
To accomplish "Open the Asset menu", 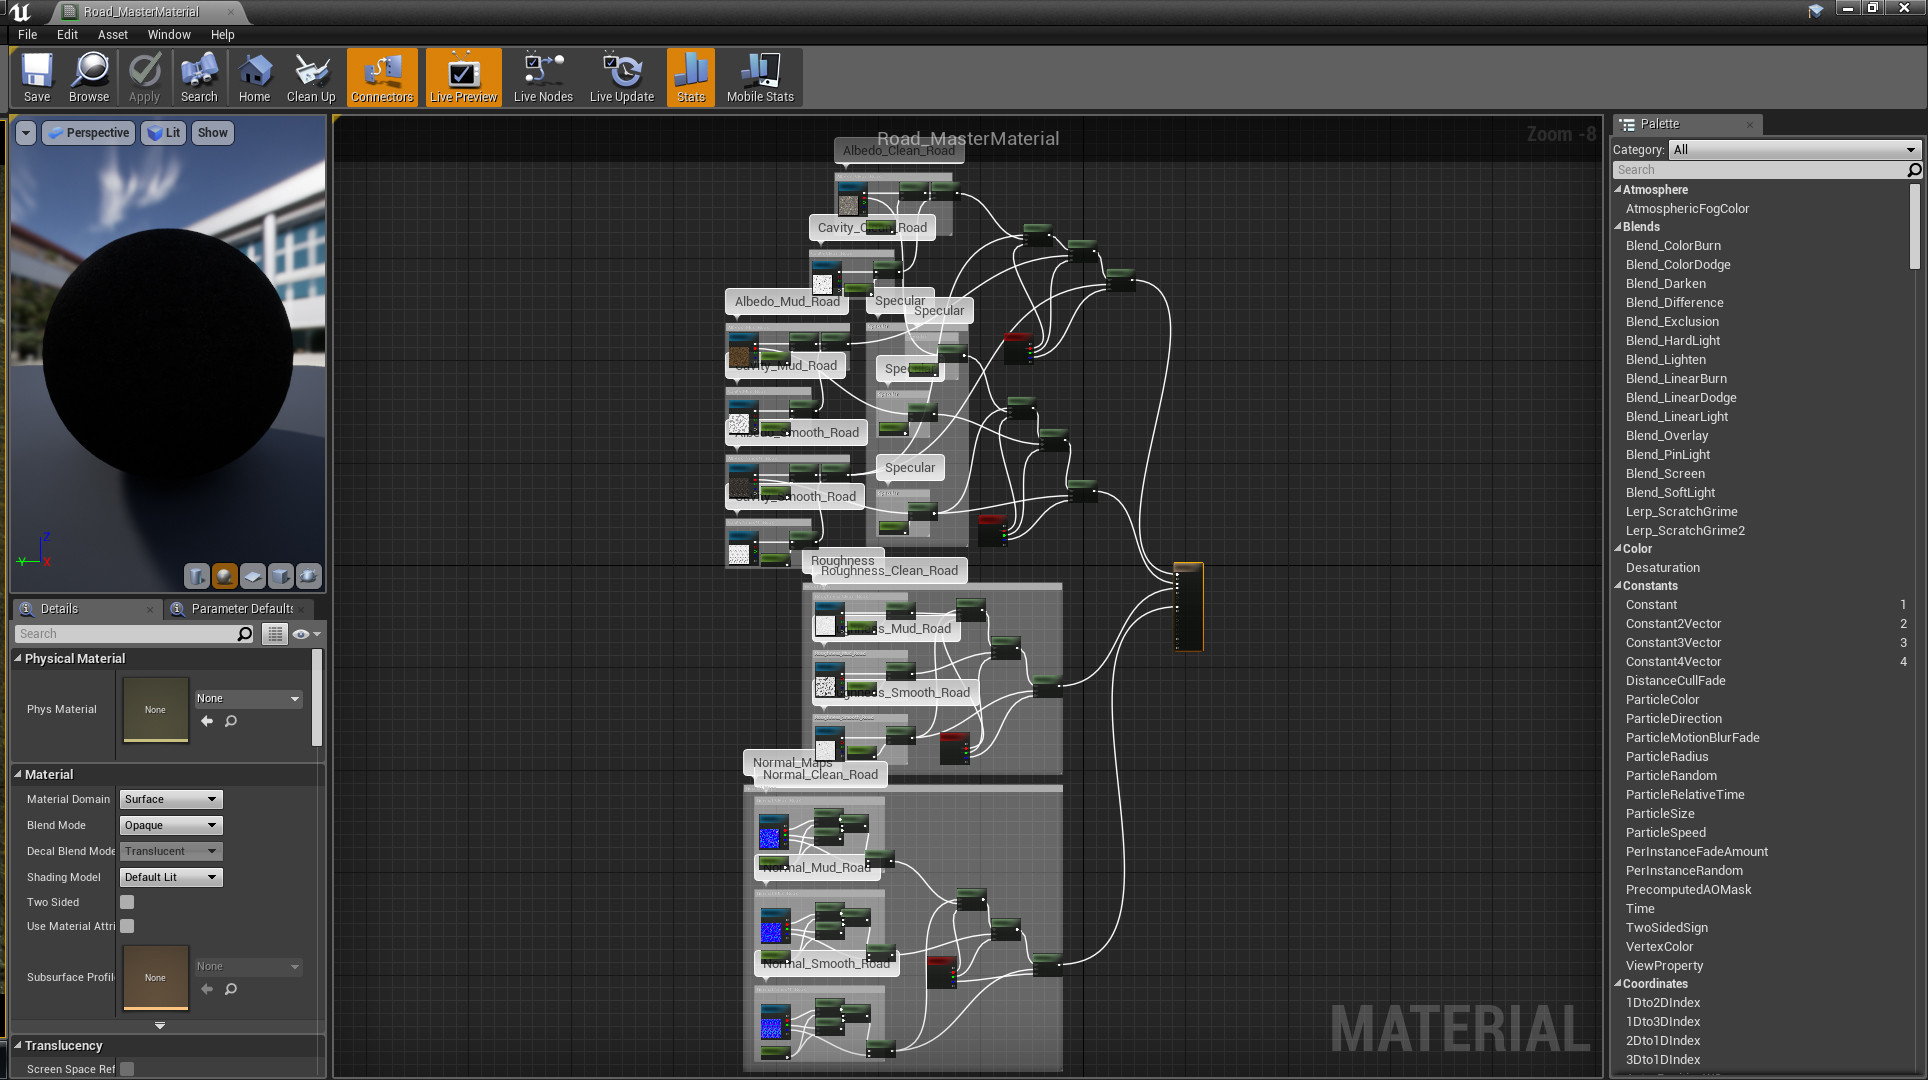I will click(x=113, y=34).
